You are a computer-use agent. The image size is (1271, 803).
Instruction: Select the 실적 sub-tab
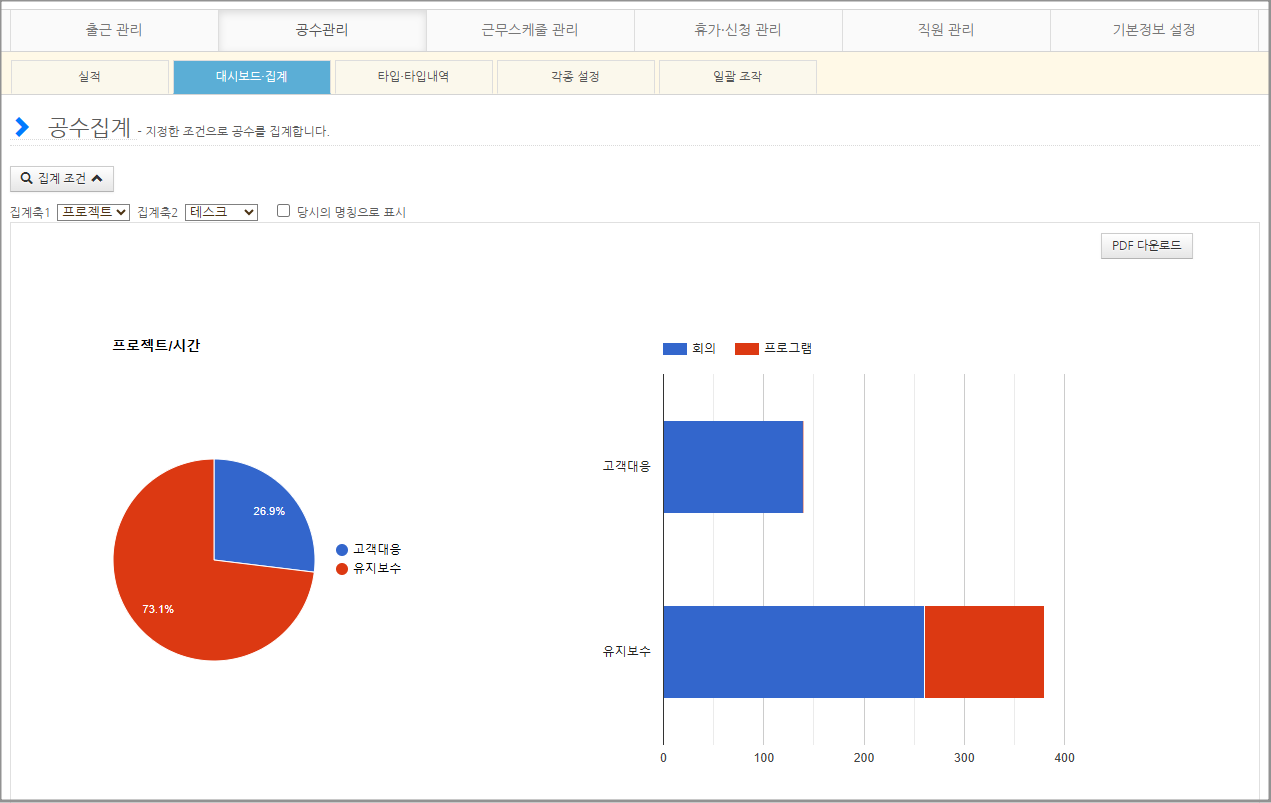click(89, 77)
